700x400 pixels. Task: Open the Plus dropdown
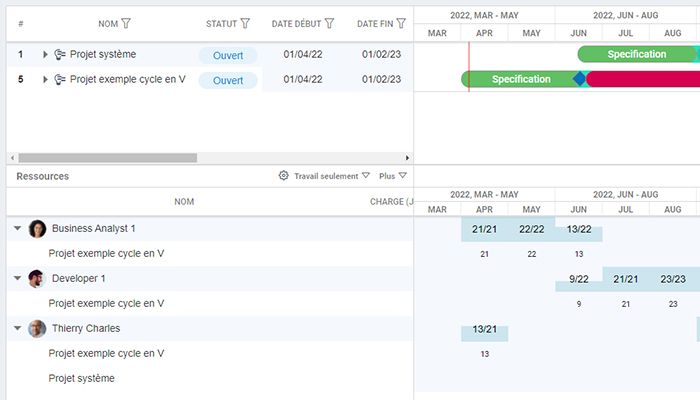[x=393, y=176]
